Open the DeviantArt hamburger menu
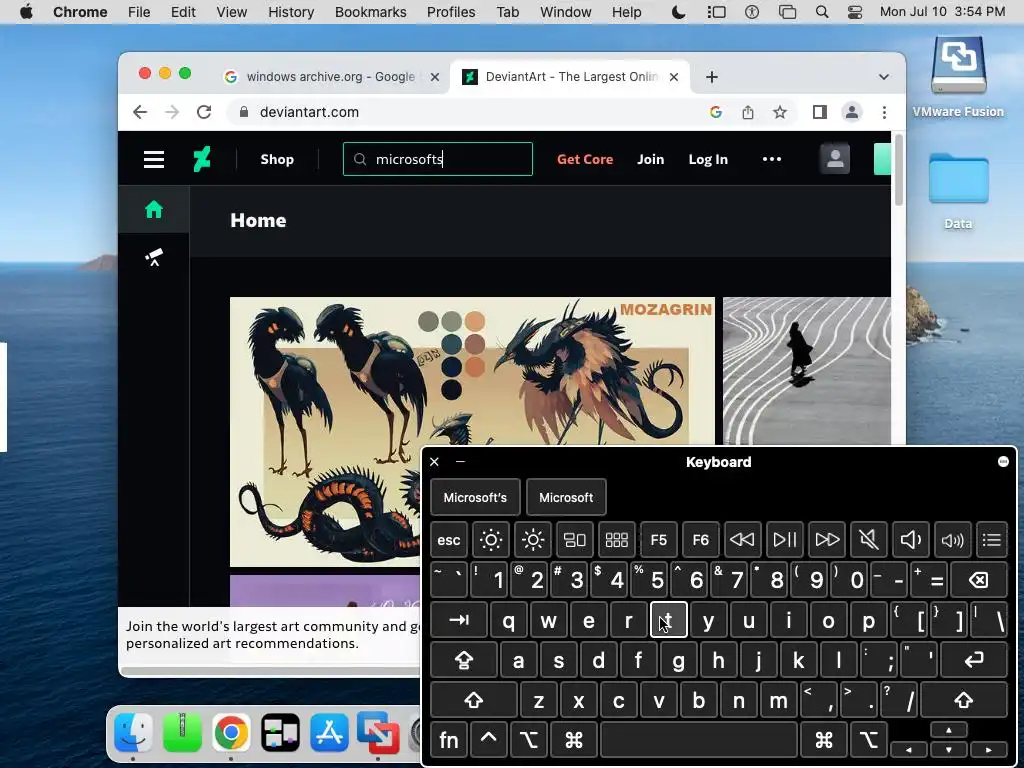1024x768 pixels. tap(154, 159)
